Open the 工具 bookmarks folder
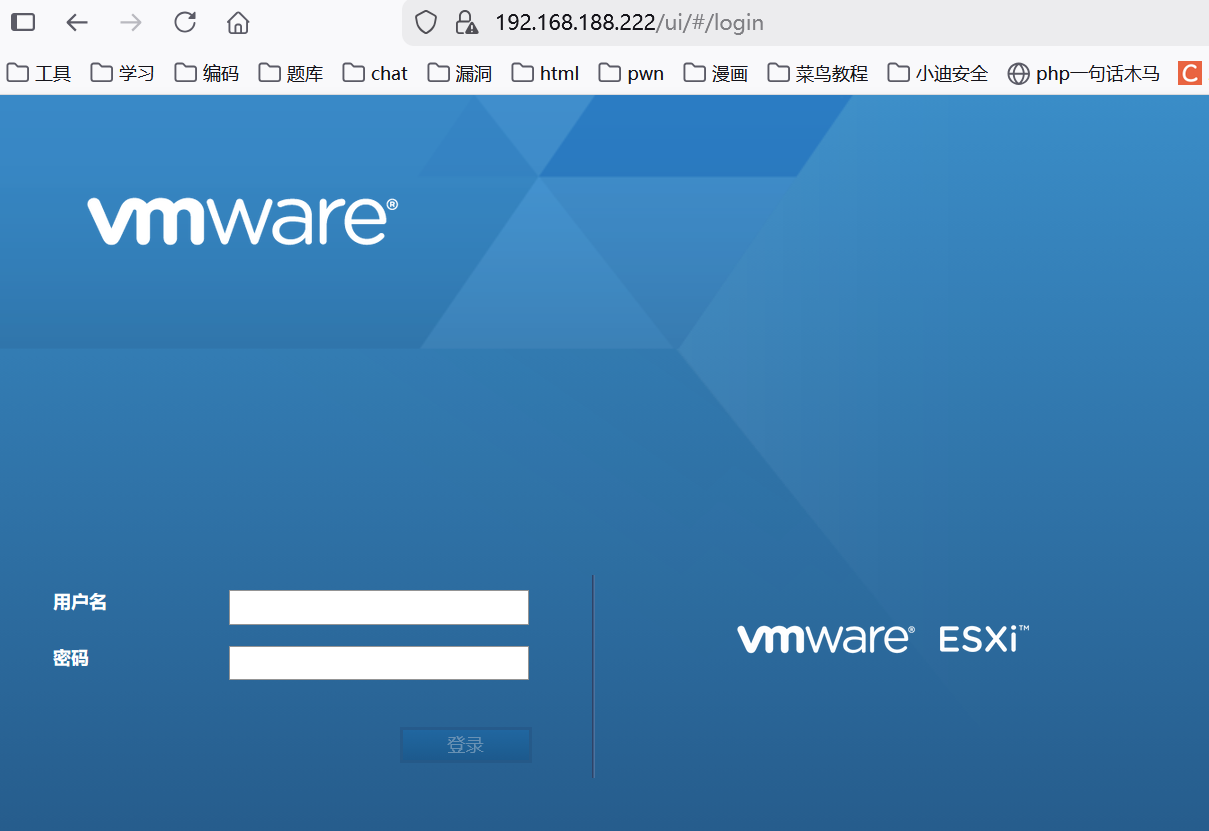The width and height of the screenshot is (1209, 831). (39, 73)
